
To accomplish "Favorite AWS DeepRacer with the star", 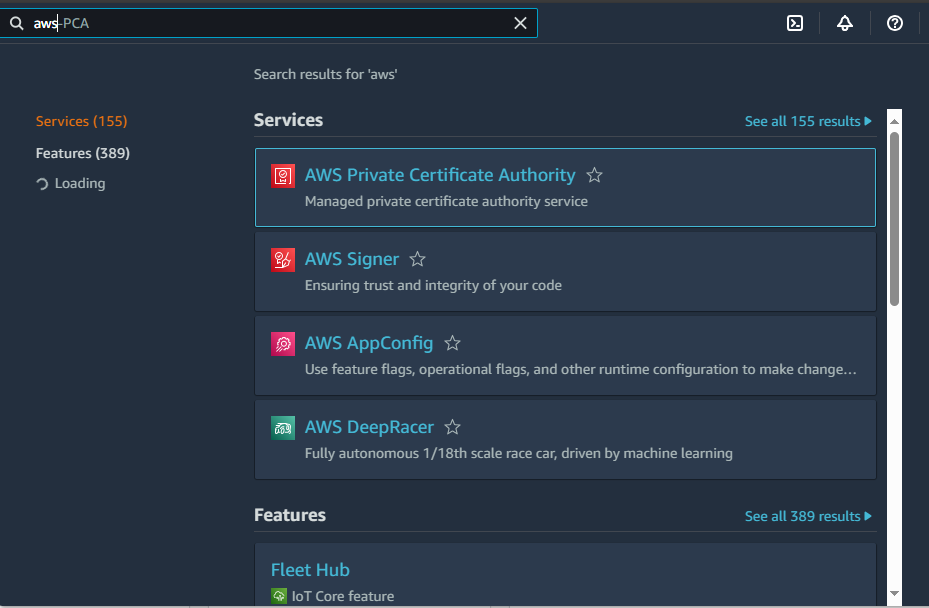I will tap(453, 427).
